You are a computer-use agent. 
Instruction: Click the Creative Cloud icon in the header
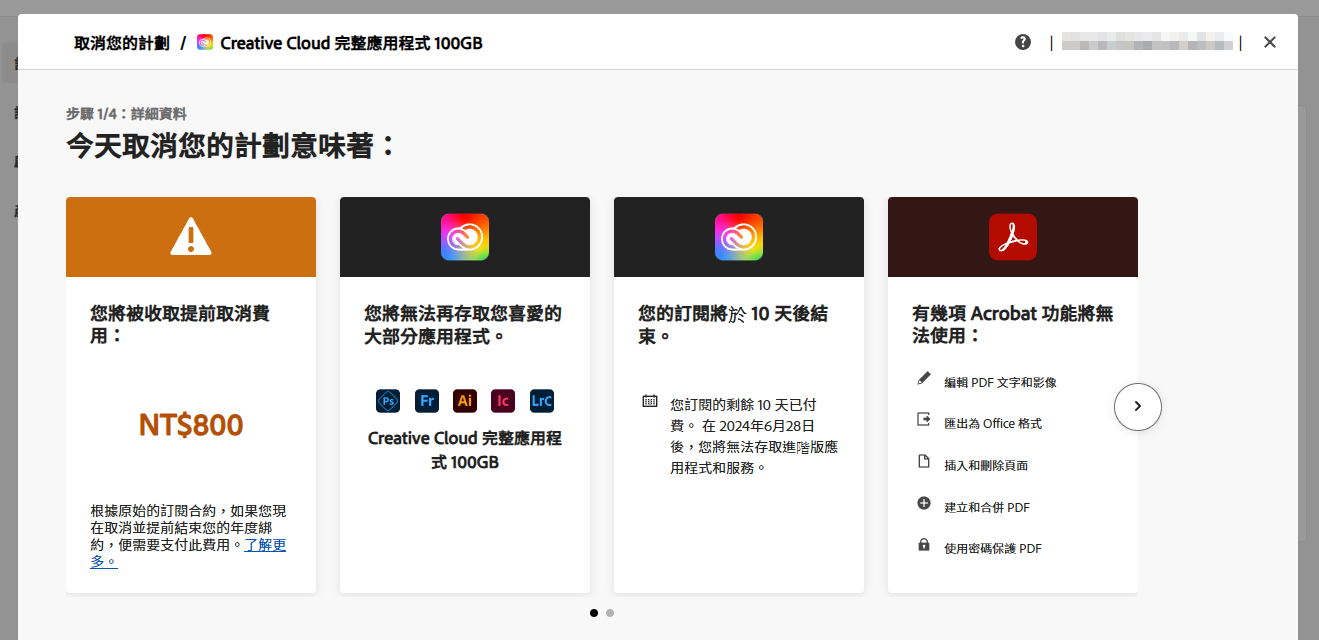coord(205,43)
